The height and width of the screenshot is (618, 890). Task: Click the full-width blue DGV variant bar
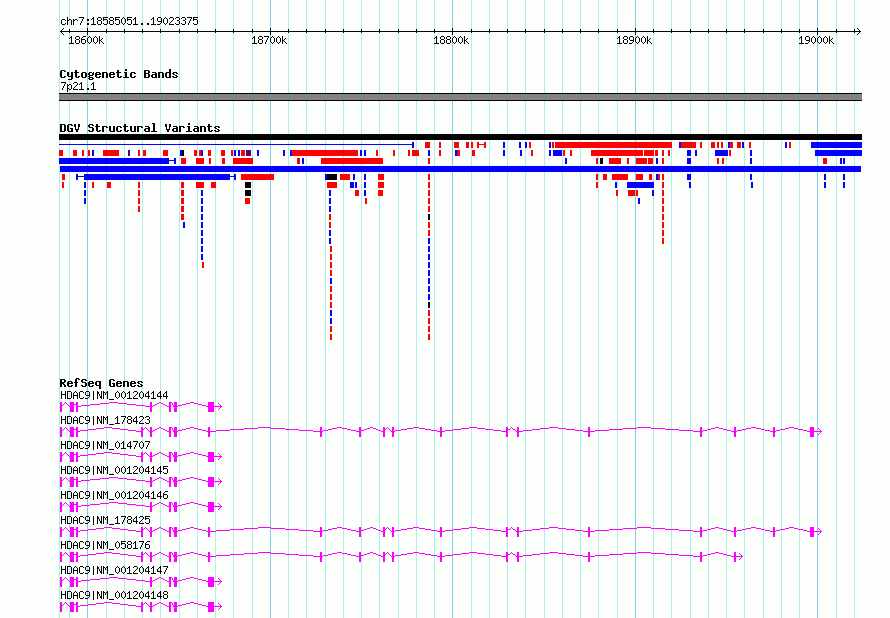460,169
